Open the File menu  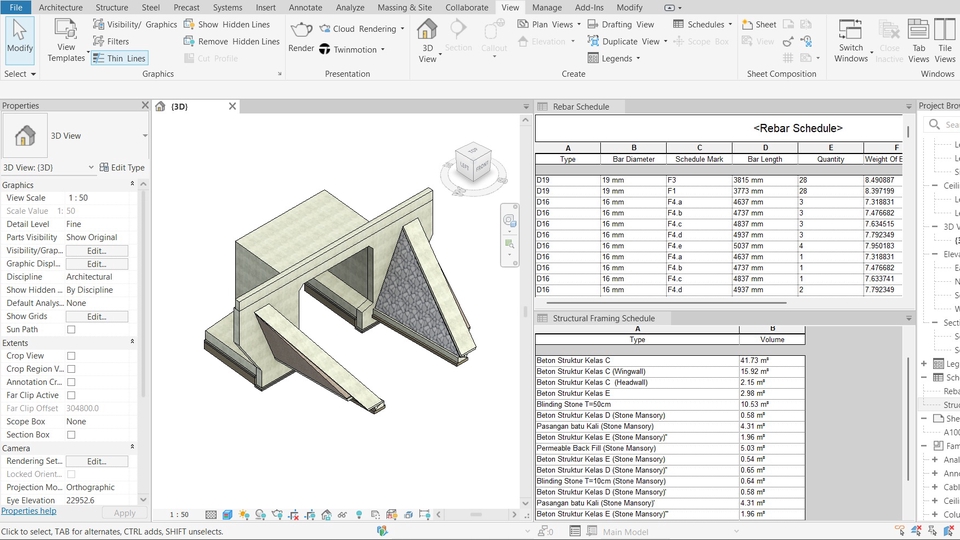point(16,7)
